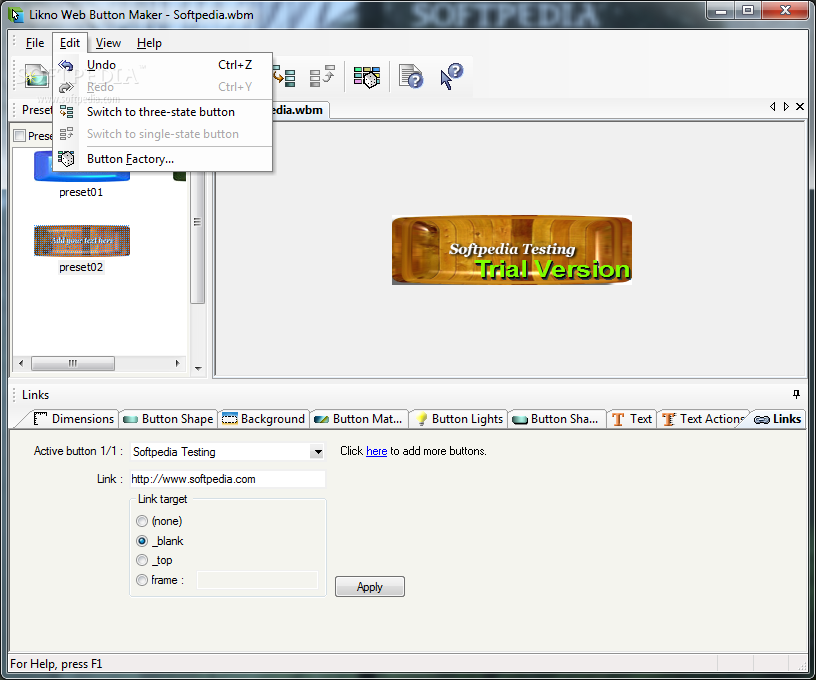This screenshot has width=816, height=680.
Task: Switch to the Button Lights tab
Action: (x=458, y=419)
